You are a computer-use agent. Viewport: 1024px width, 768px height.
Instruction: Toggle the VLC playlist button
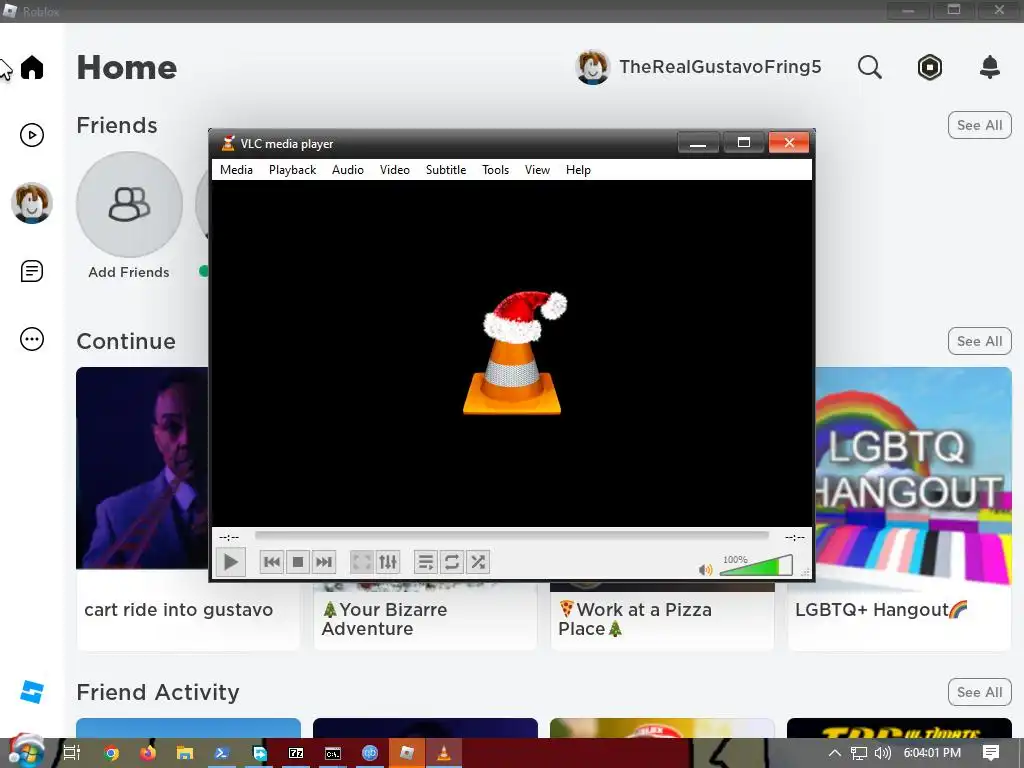coord(426,562)
